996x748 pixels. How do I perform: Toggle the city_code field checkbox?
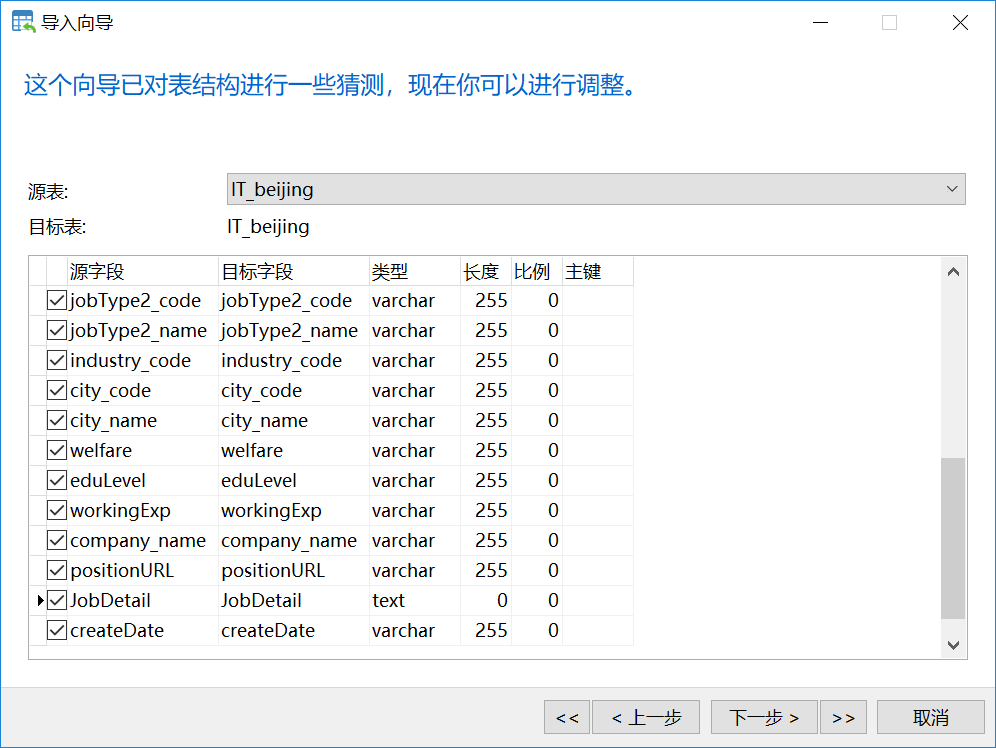[57, 390]
